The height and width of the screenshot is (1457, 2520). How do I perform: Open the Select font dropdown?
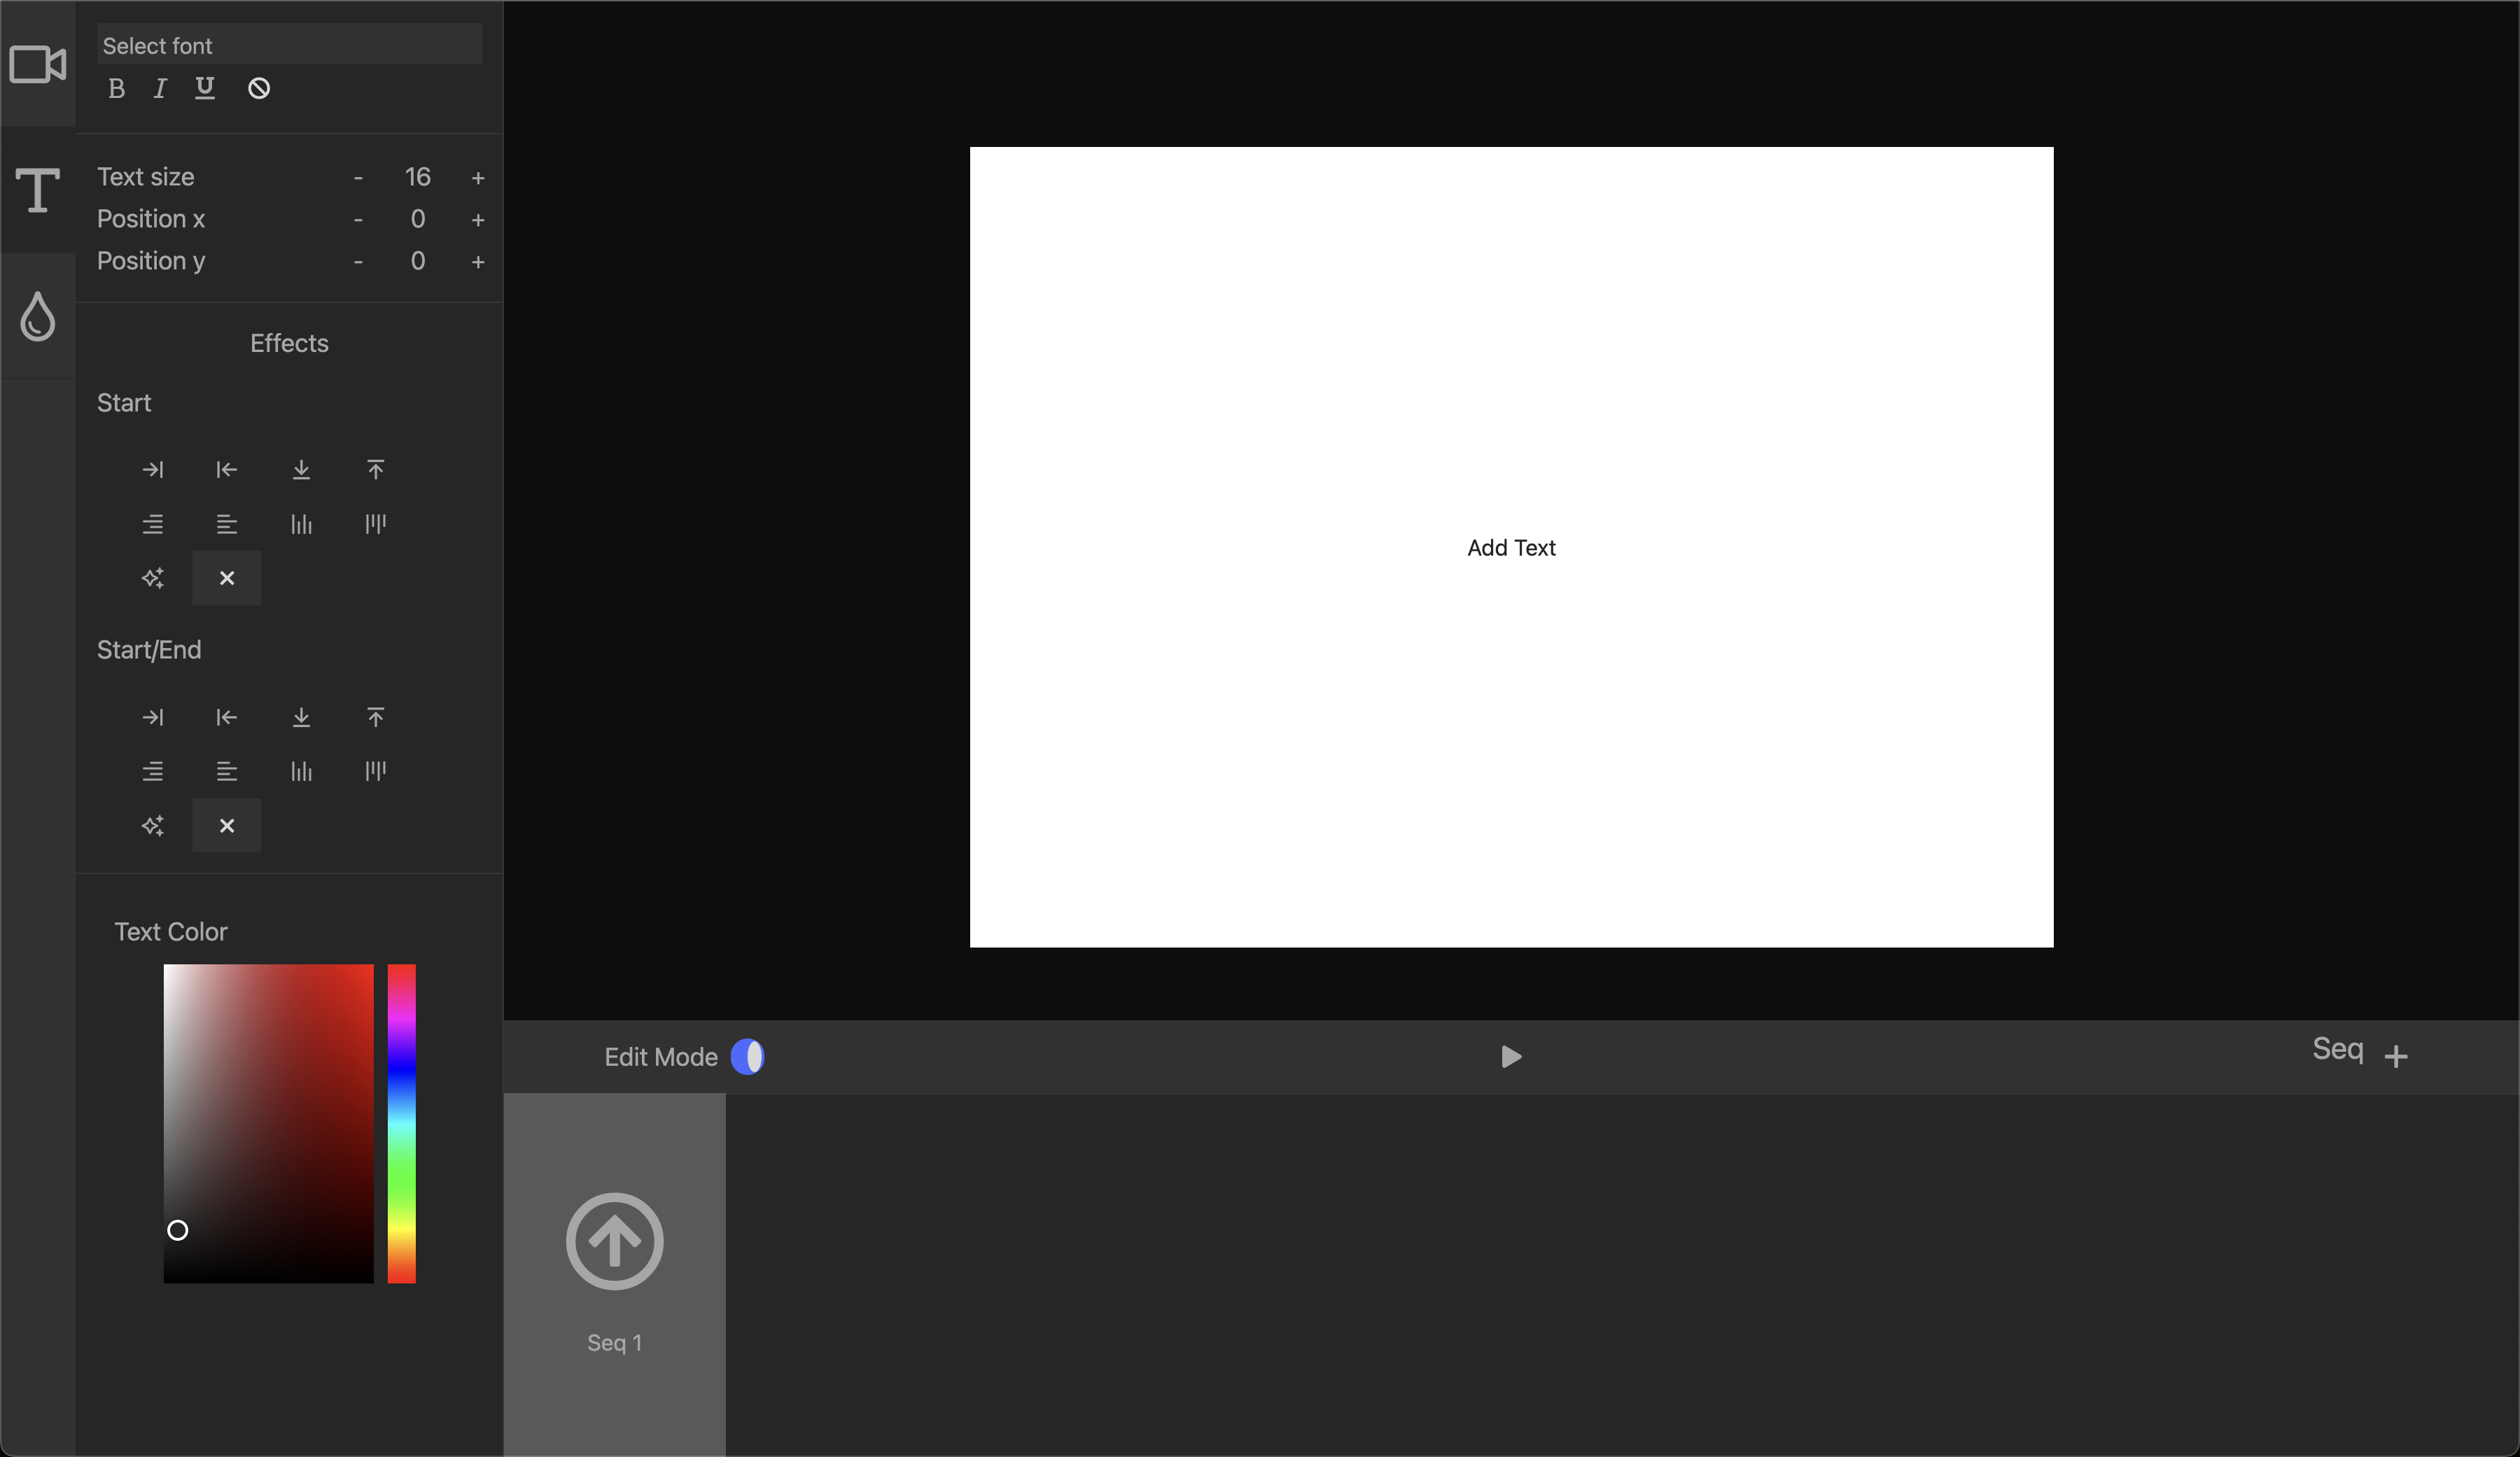[x=288, y=45]
